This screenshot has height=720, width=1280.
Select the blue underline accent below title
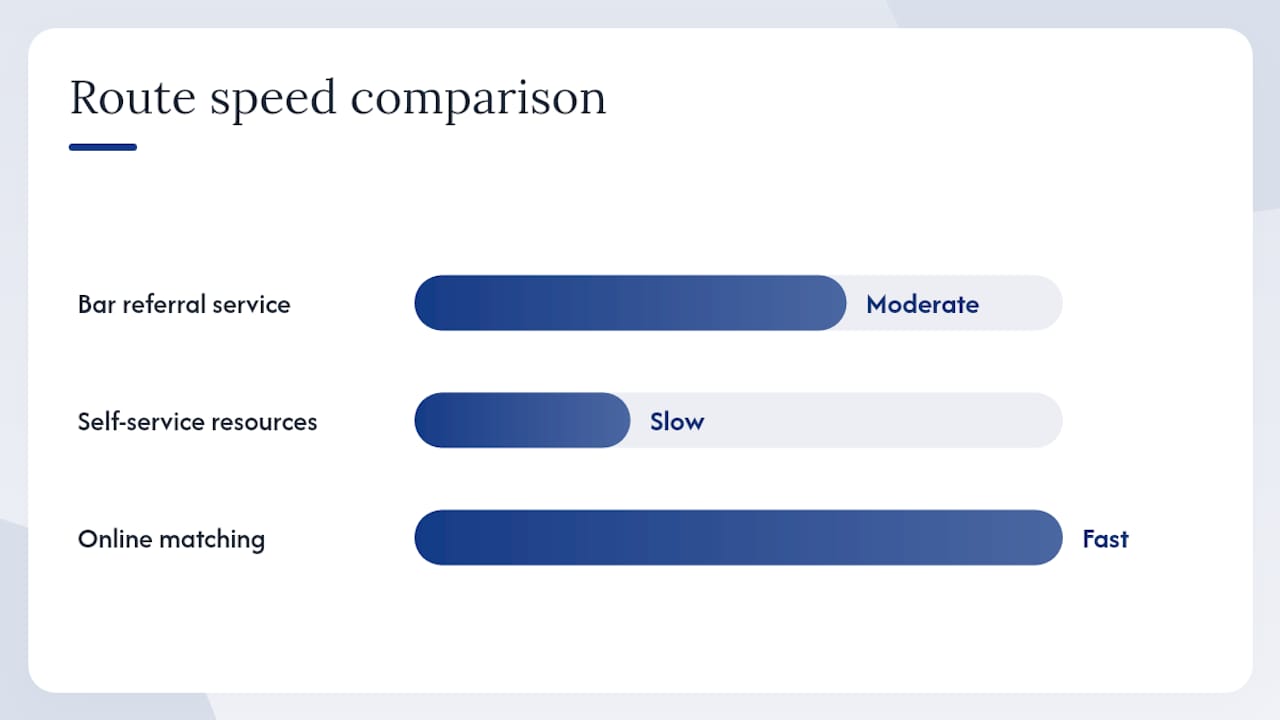pyautogui.click(x=103, y=147)
